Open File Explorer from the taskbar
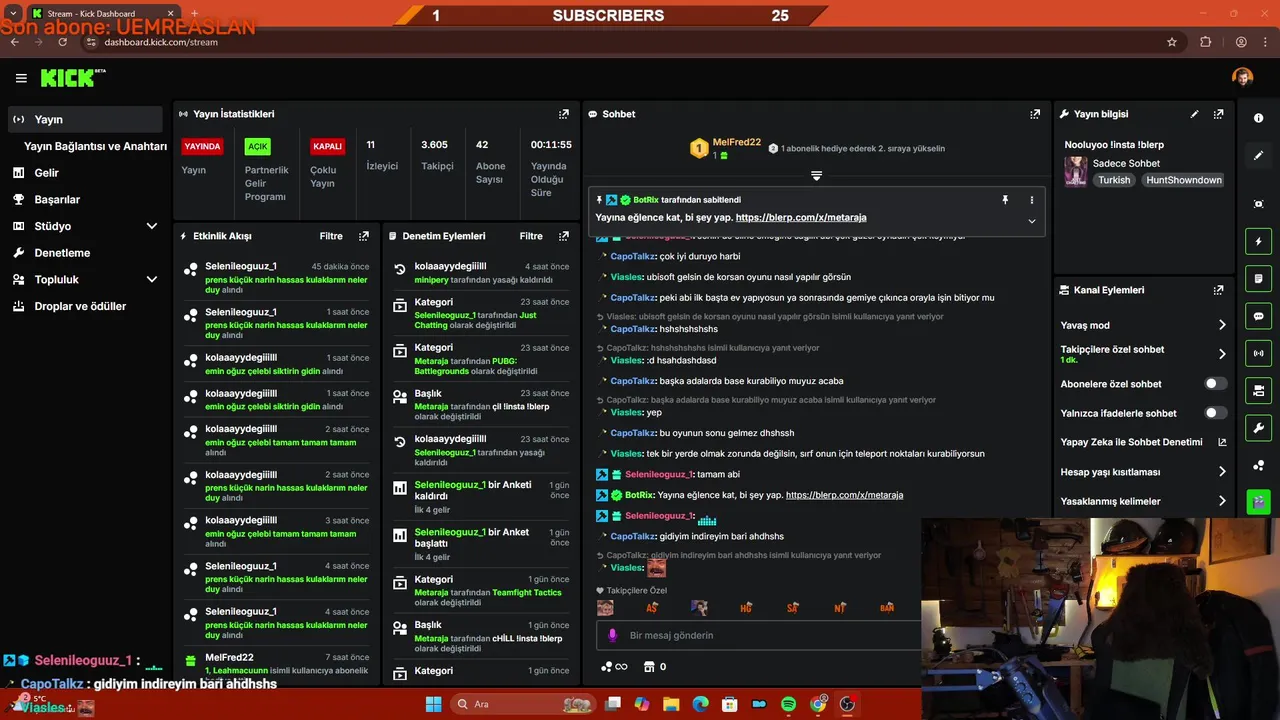 pos(671,704)
